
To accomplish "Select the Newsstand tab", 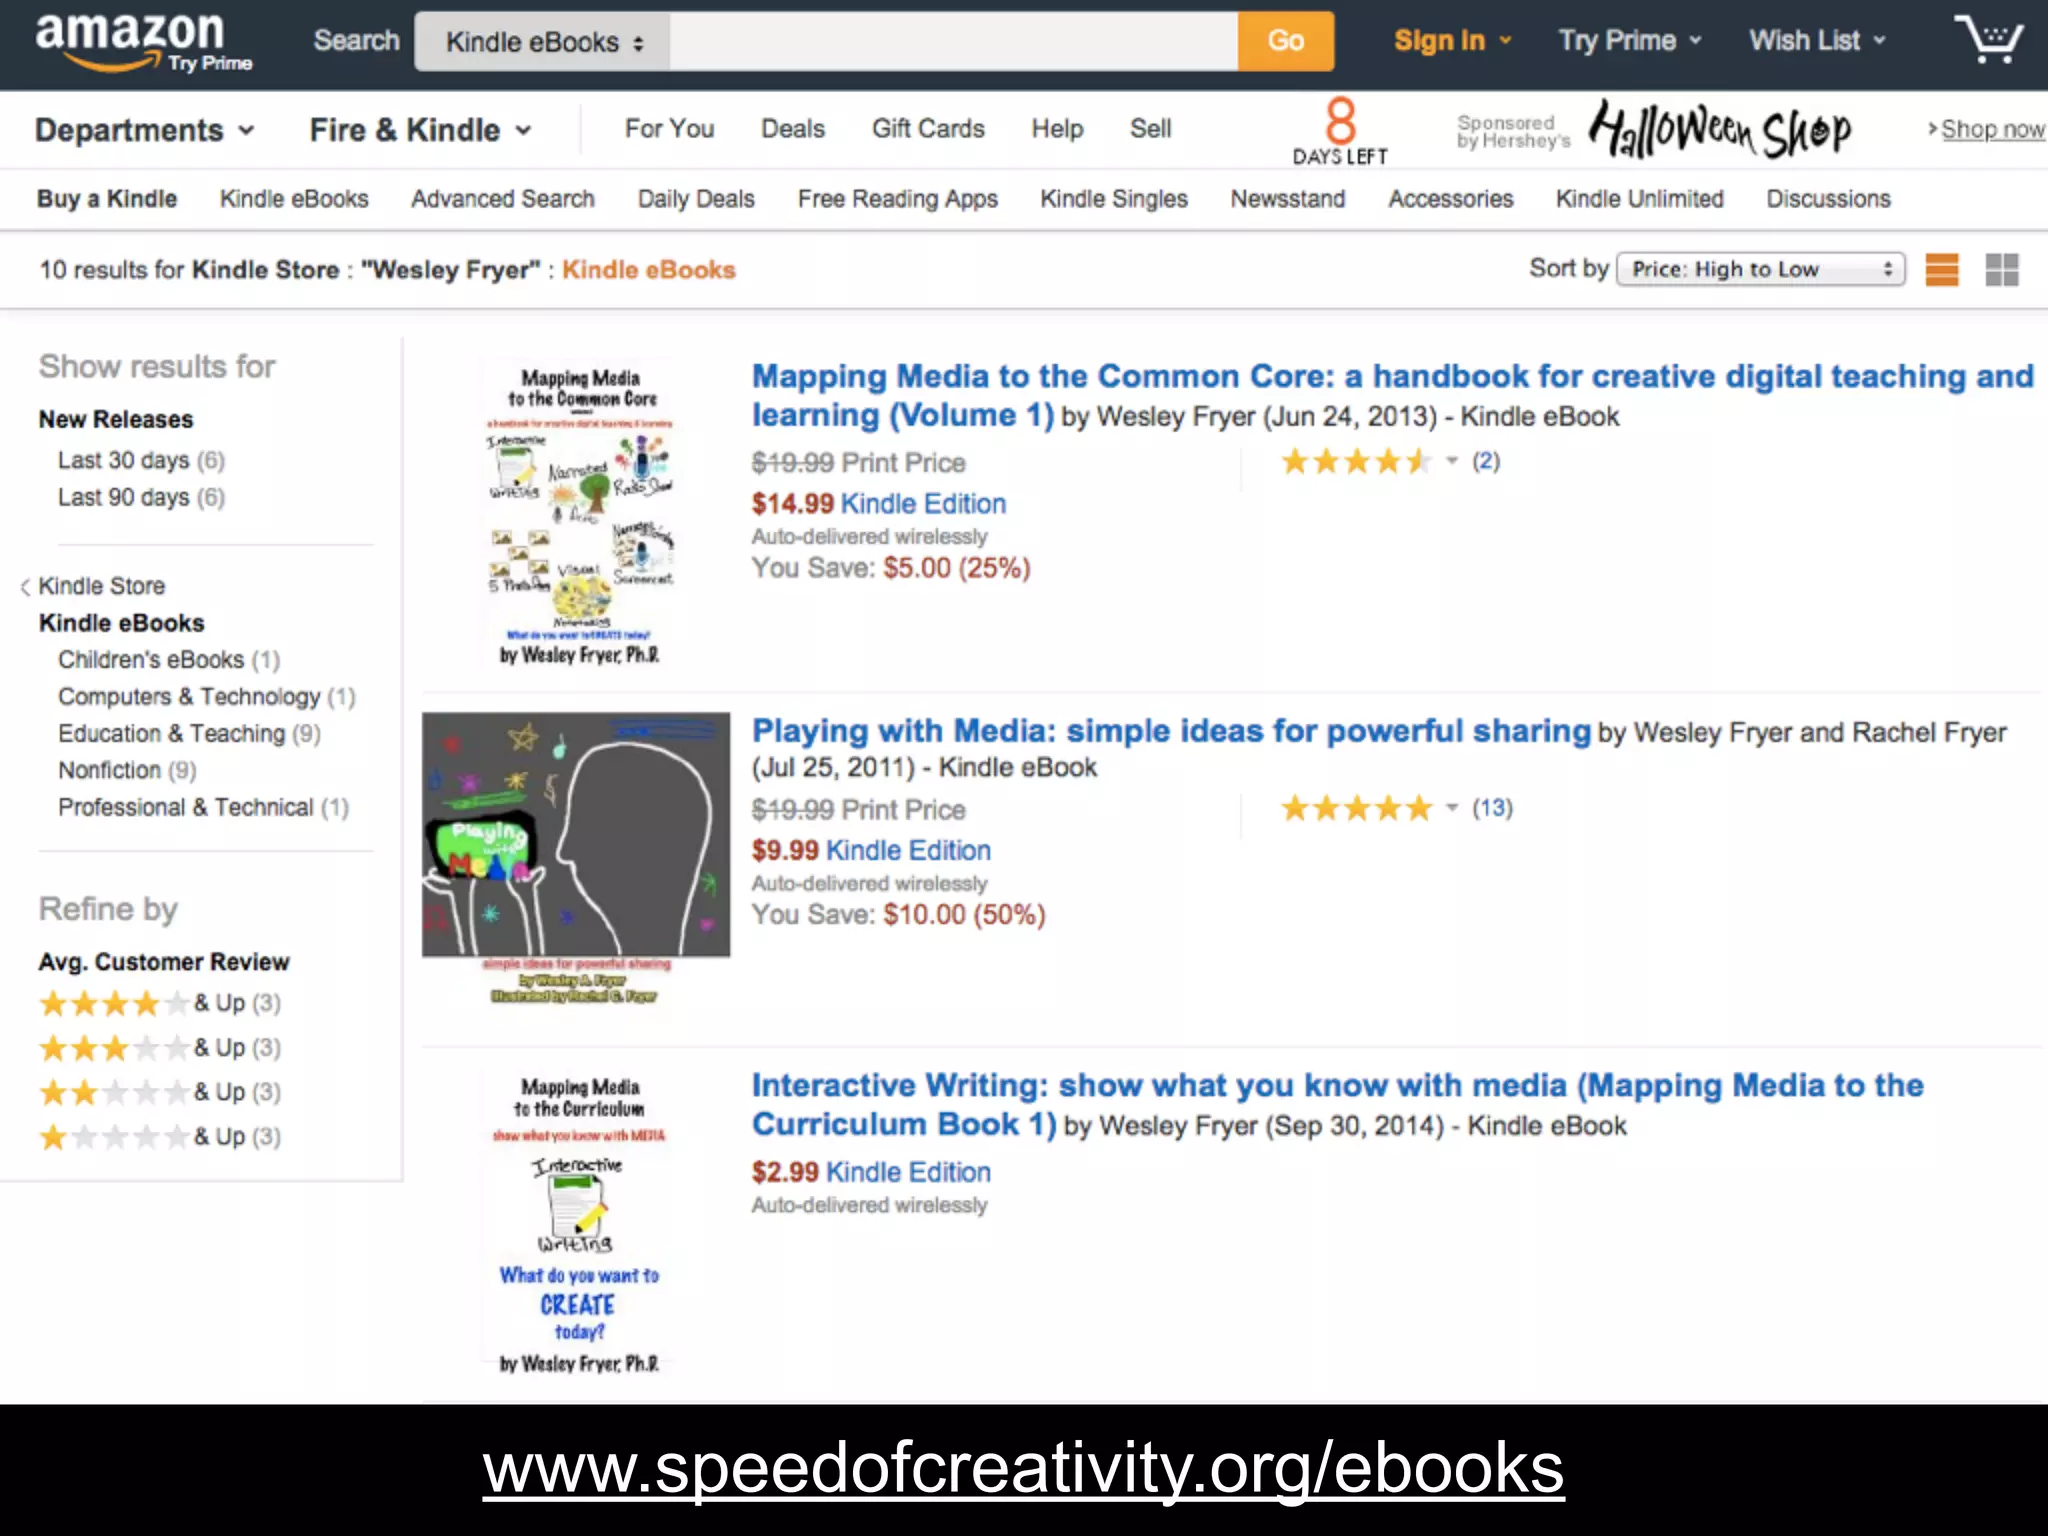I will [1288, 199].
